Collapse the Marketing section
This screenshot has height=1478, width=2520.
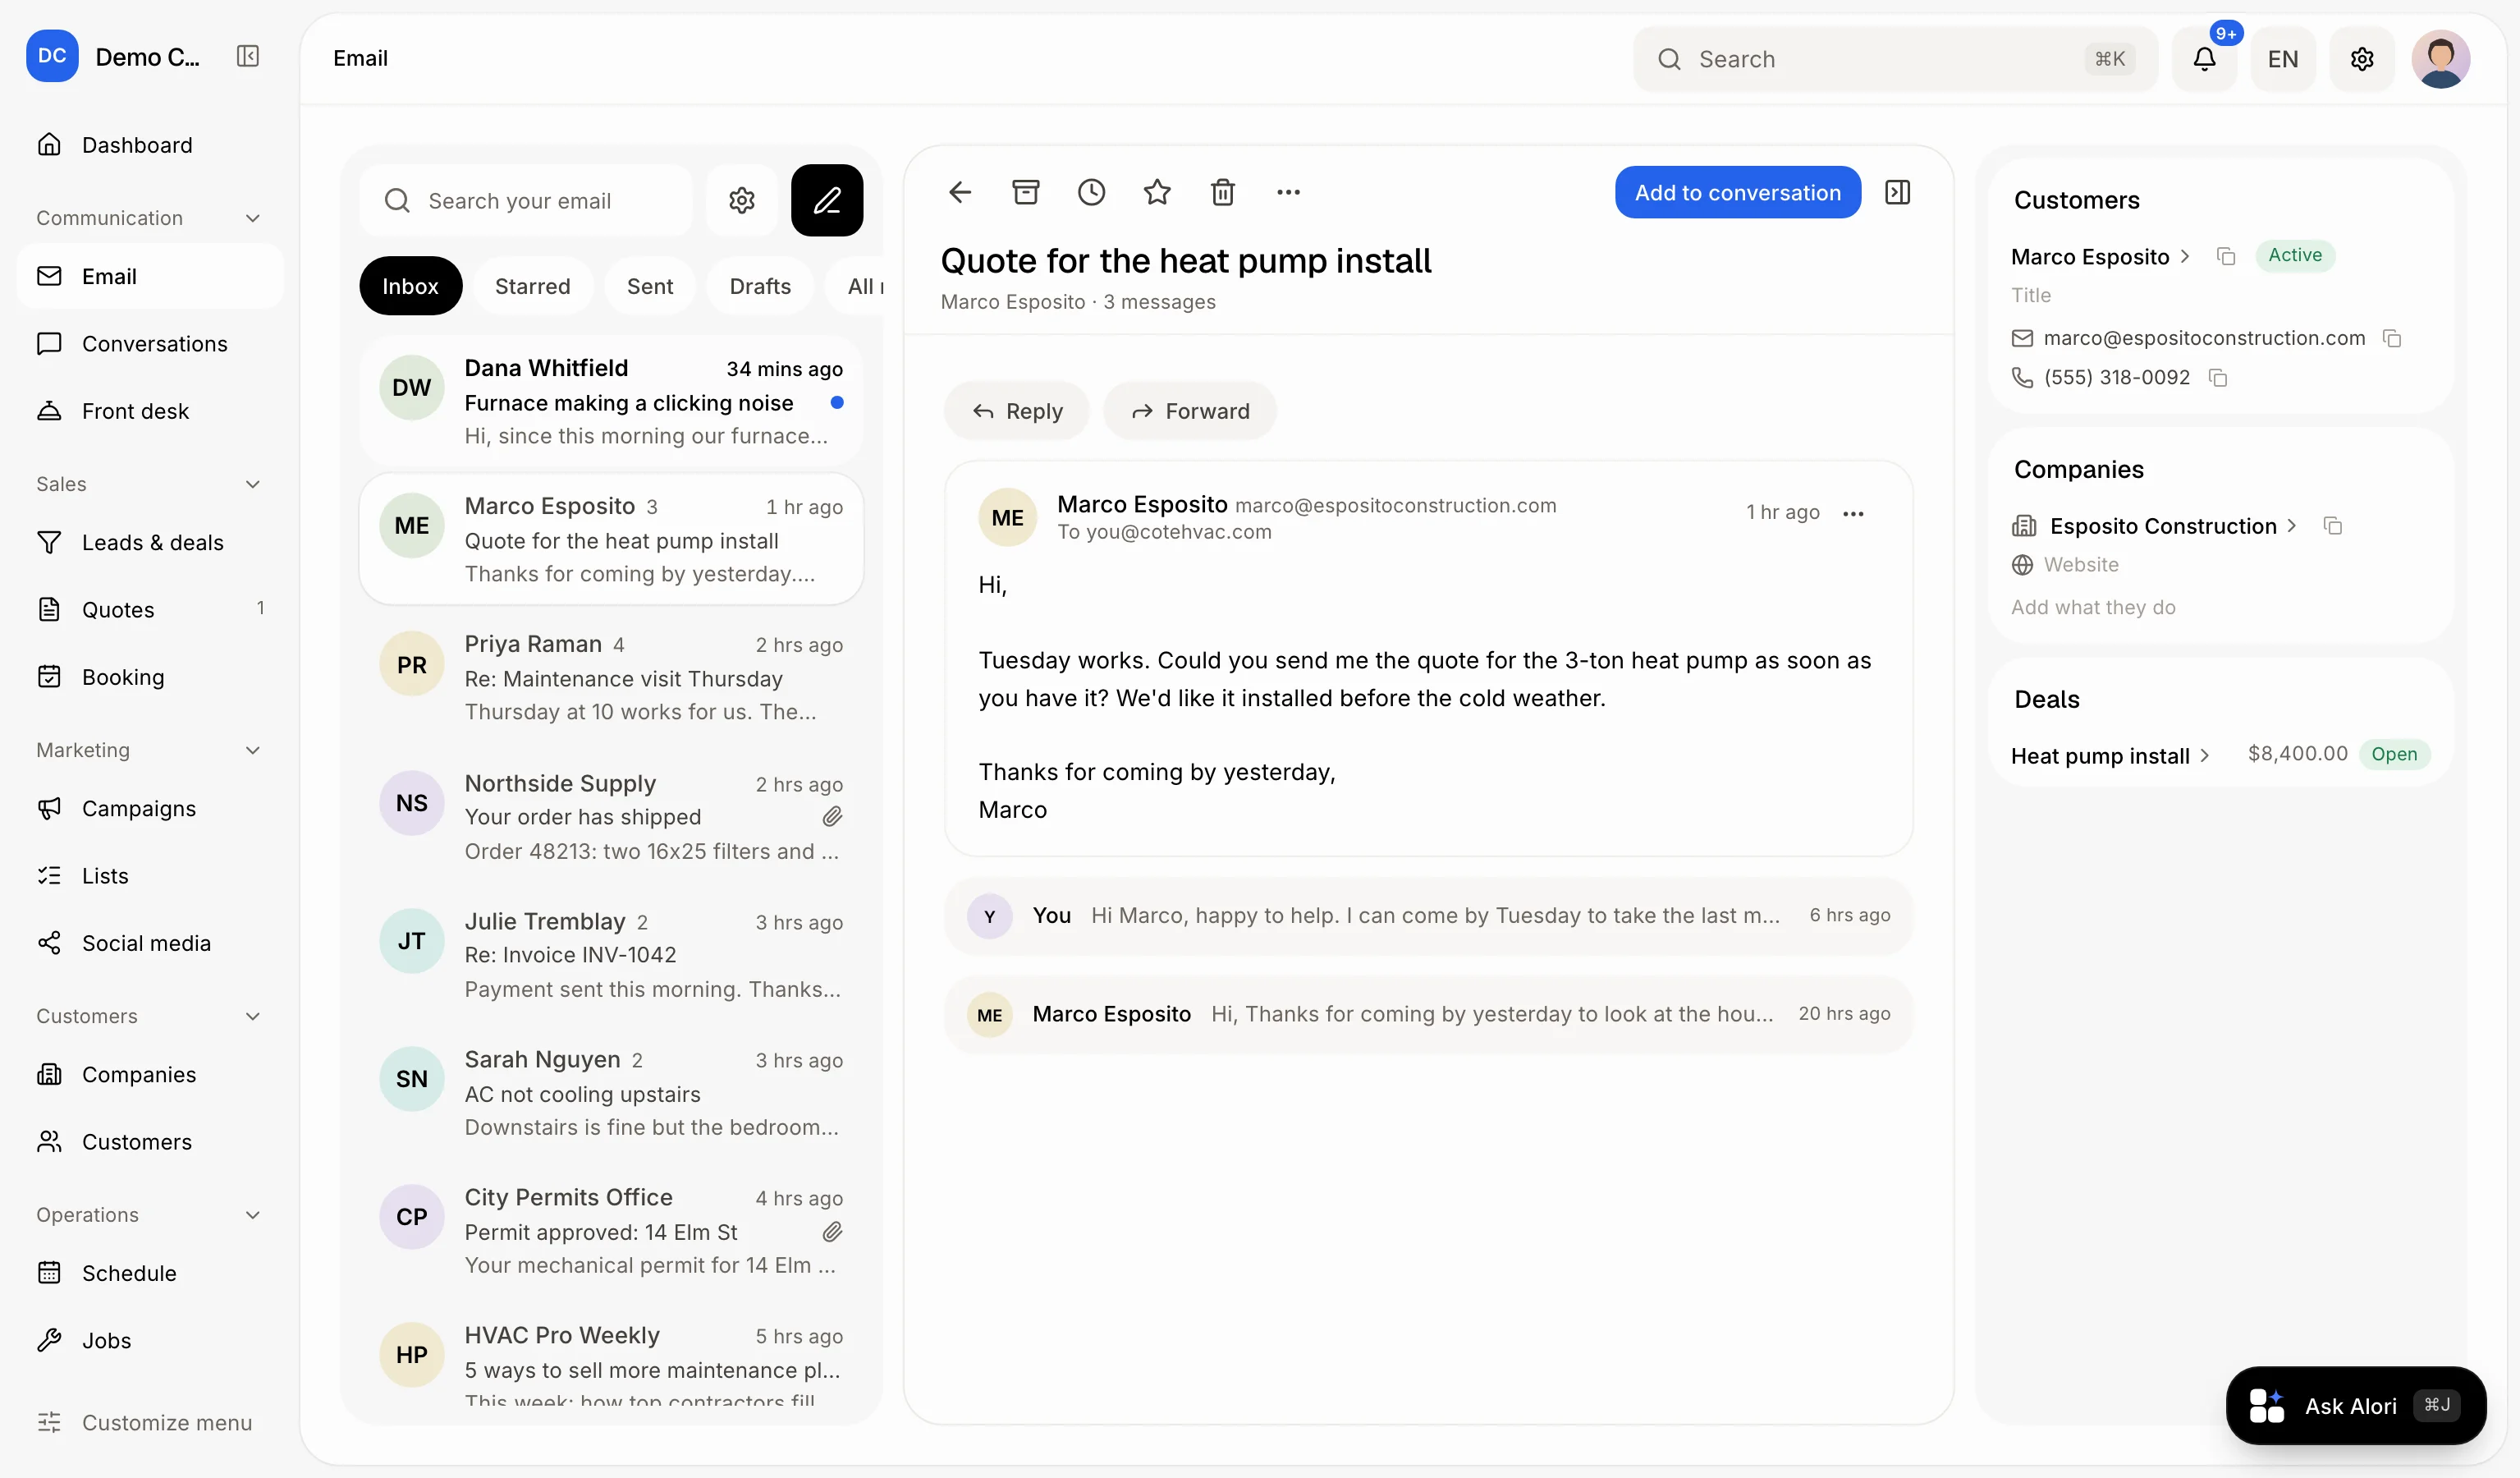point(253,750)
